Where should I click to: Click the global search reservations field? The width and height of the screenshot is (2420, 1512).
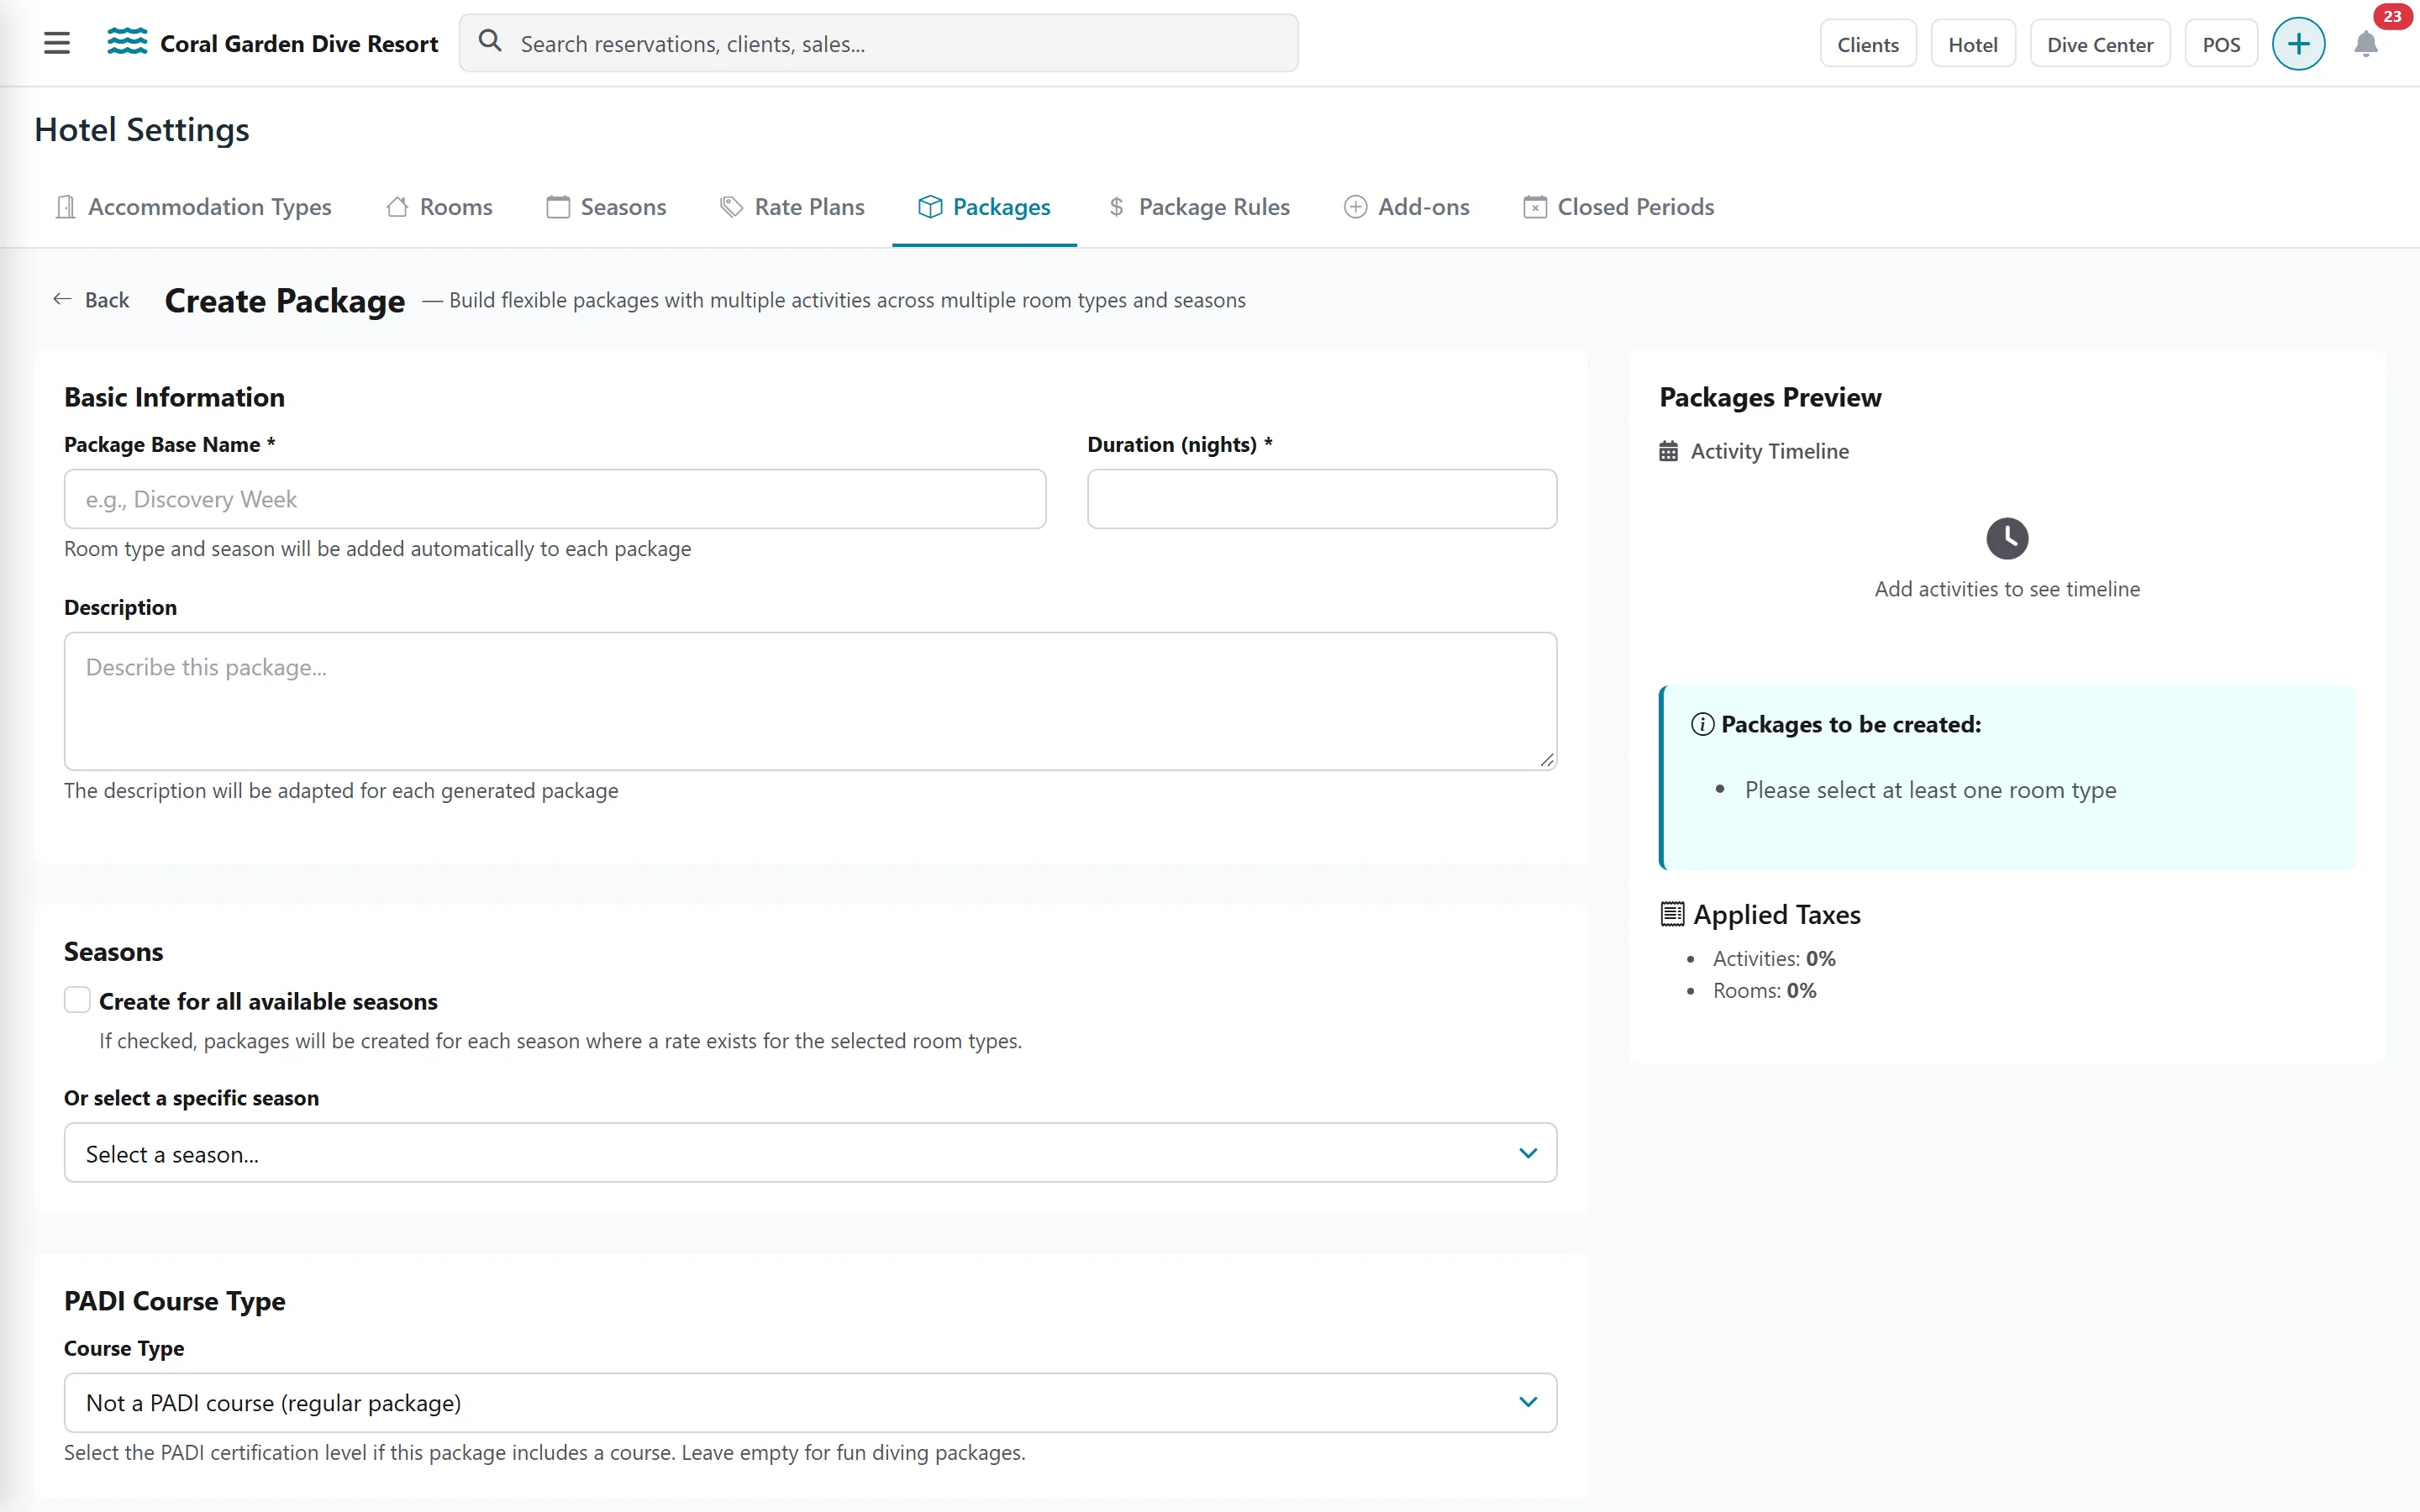point(878,43)
